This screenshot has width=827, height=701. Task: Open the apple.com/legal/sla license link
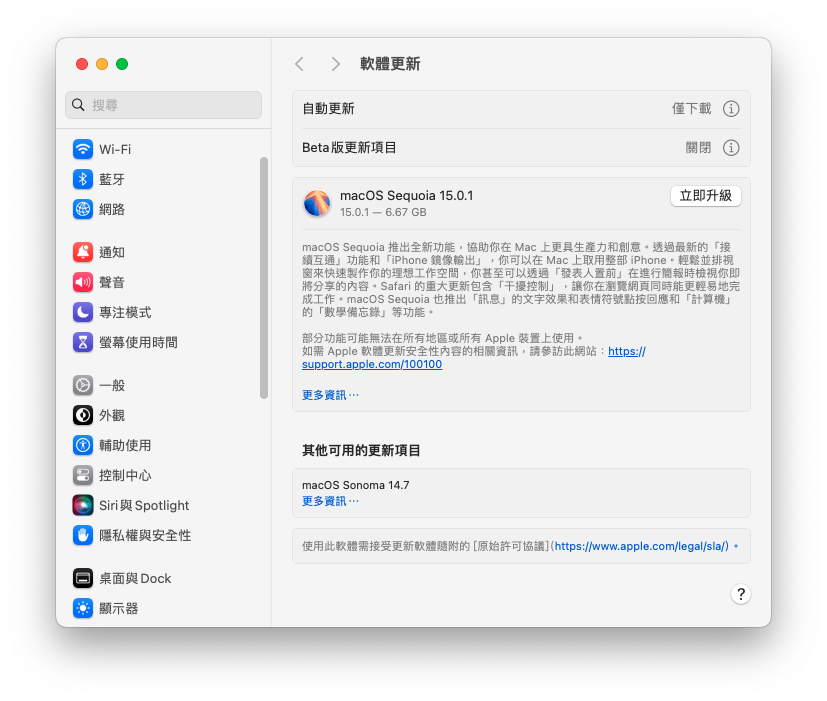(641, 546)
